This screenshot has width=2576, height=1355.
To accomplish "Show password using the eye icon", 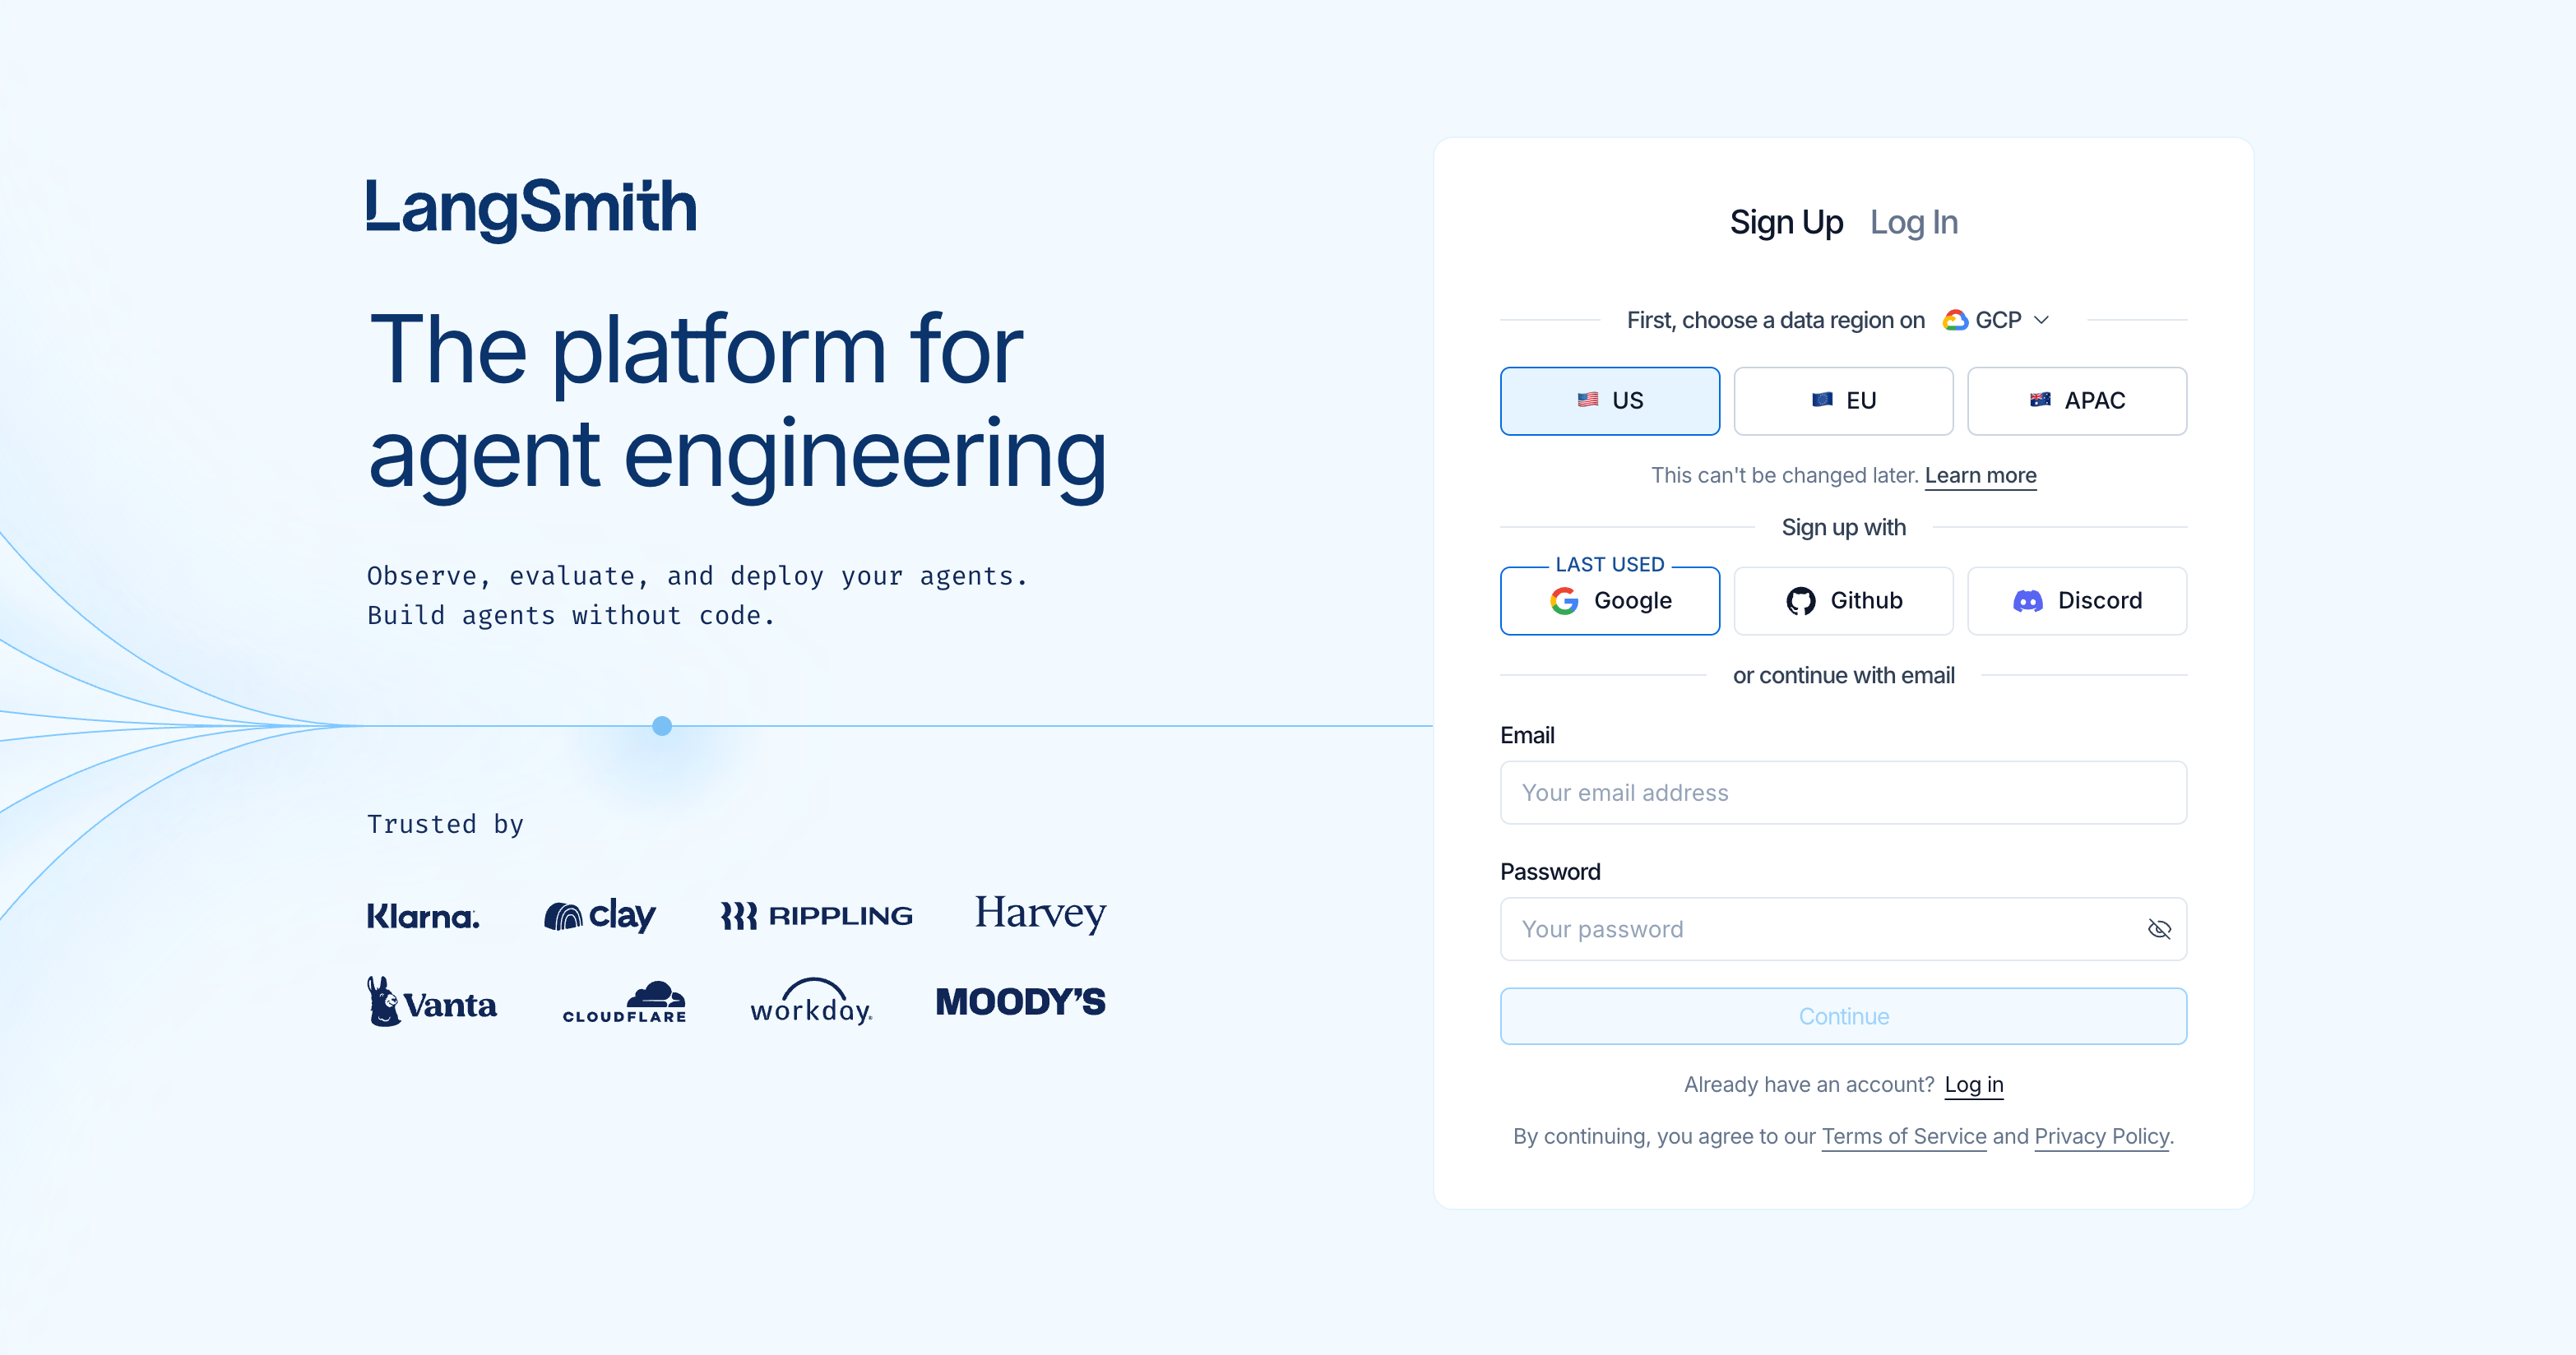I will [2159, 930].
